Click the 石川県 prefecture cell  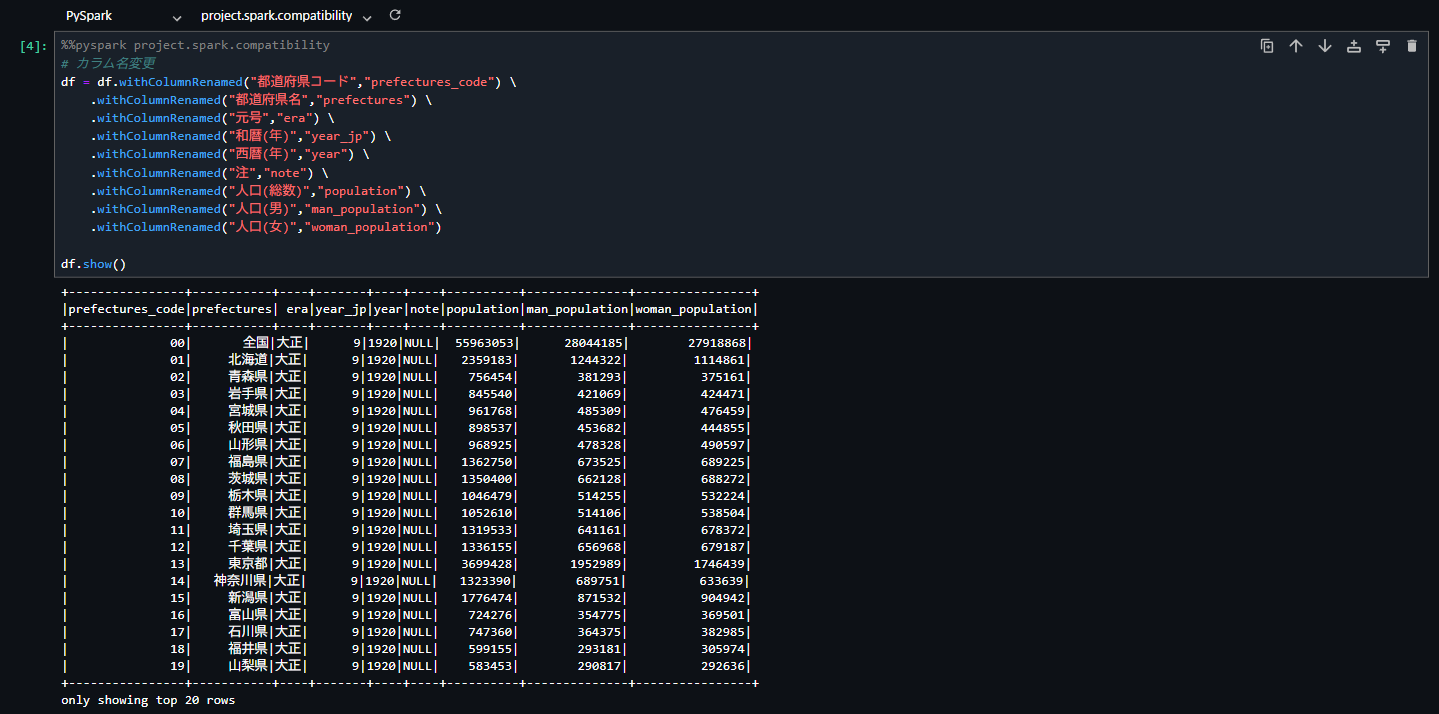coord(248,632)
